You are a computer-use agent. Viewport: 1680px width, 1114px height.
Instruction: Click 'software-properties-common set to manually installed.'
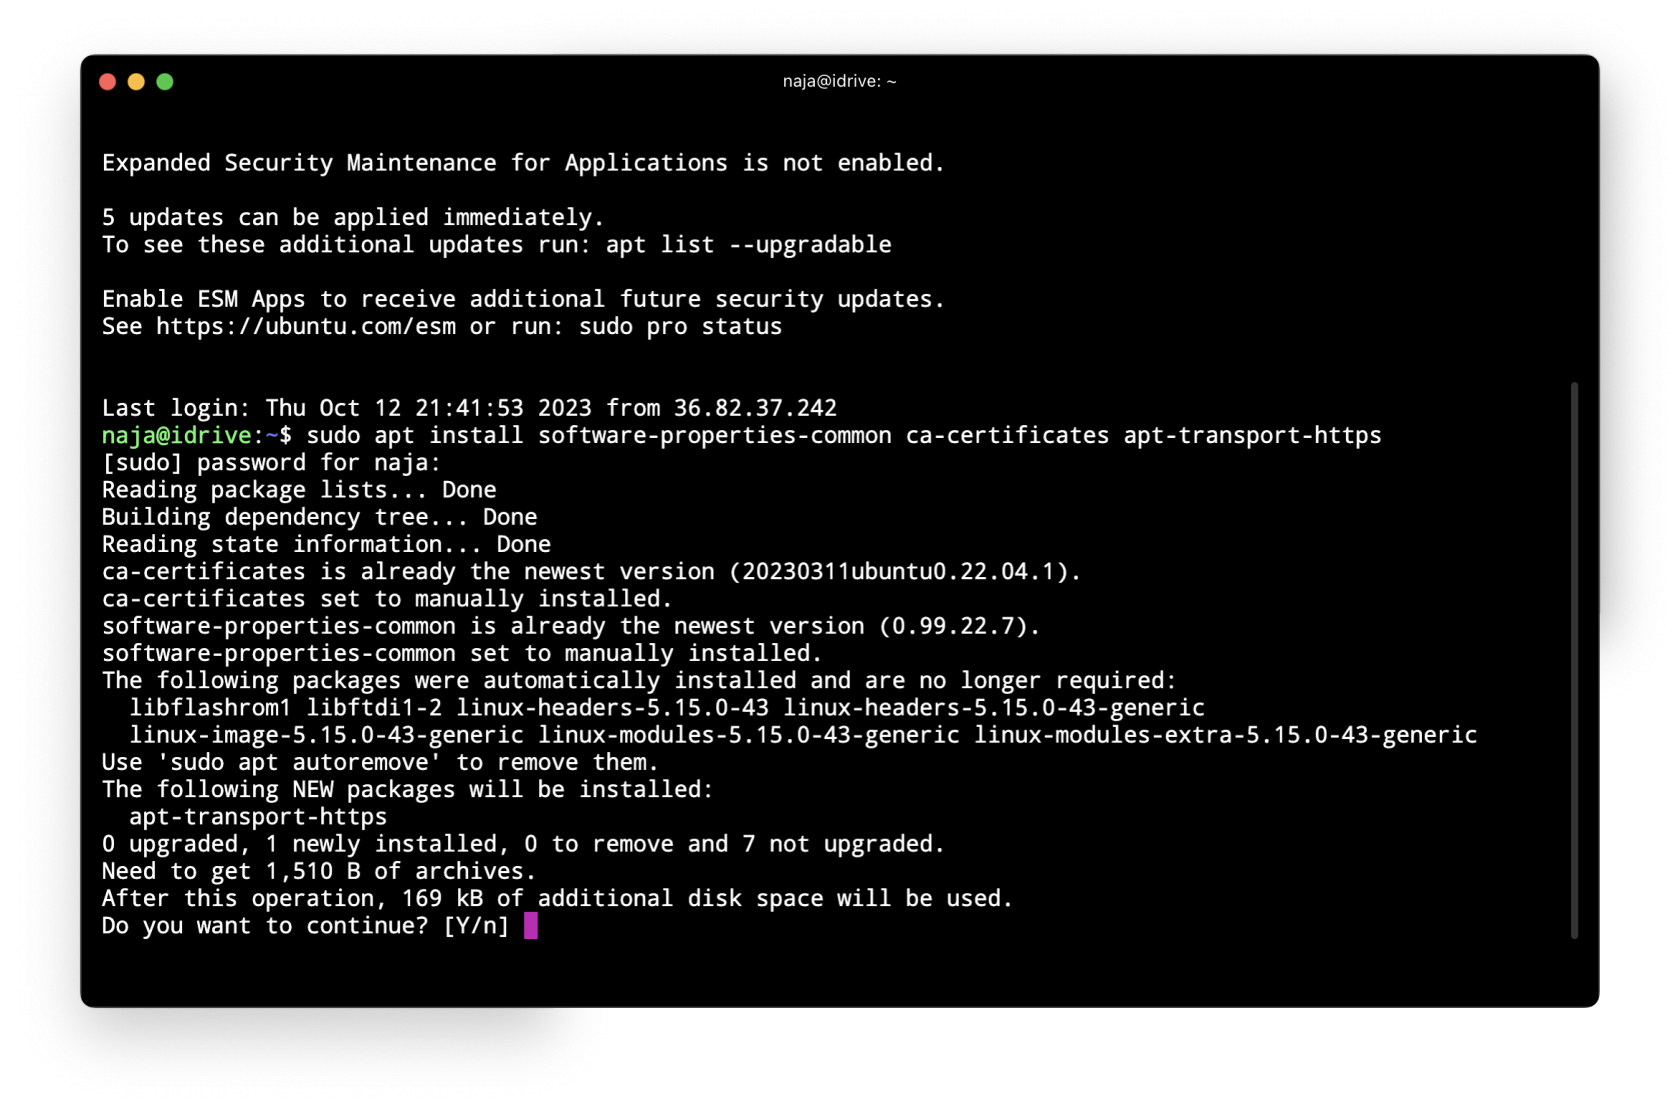(x=462, y=653)
